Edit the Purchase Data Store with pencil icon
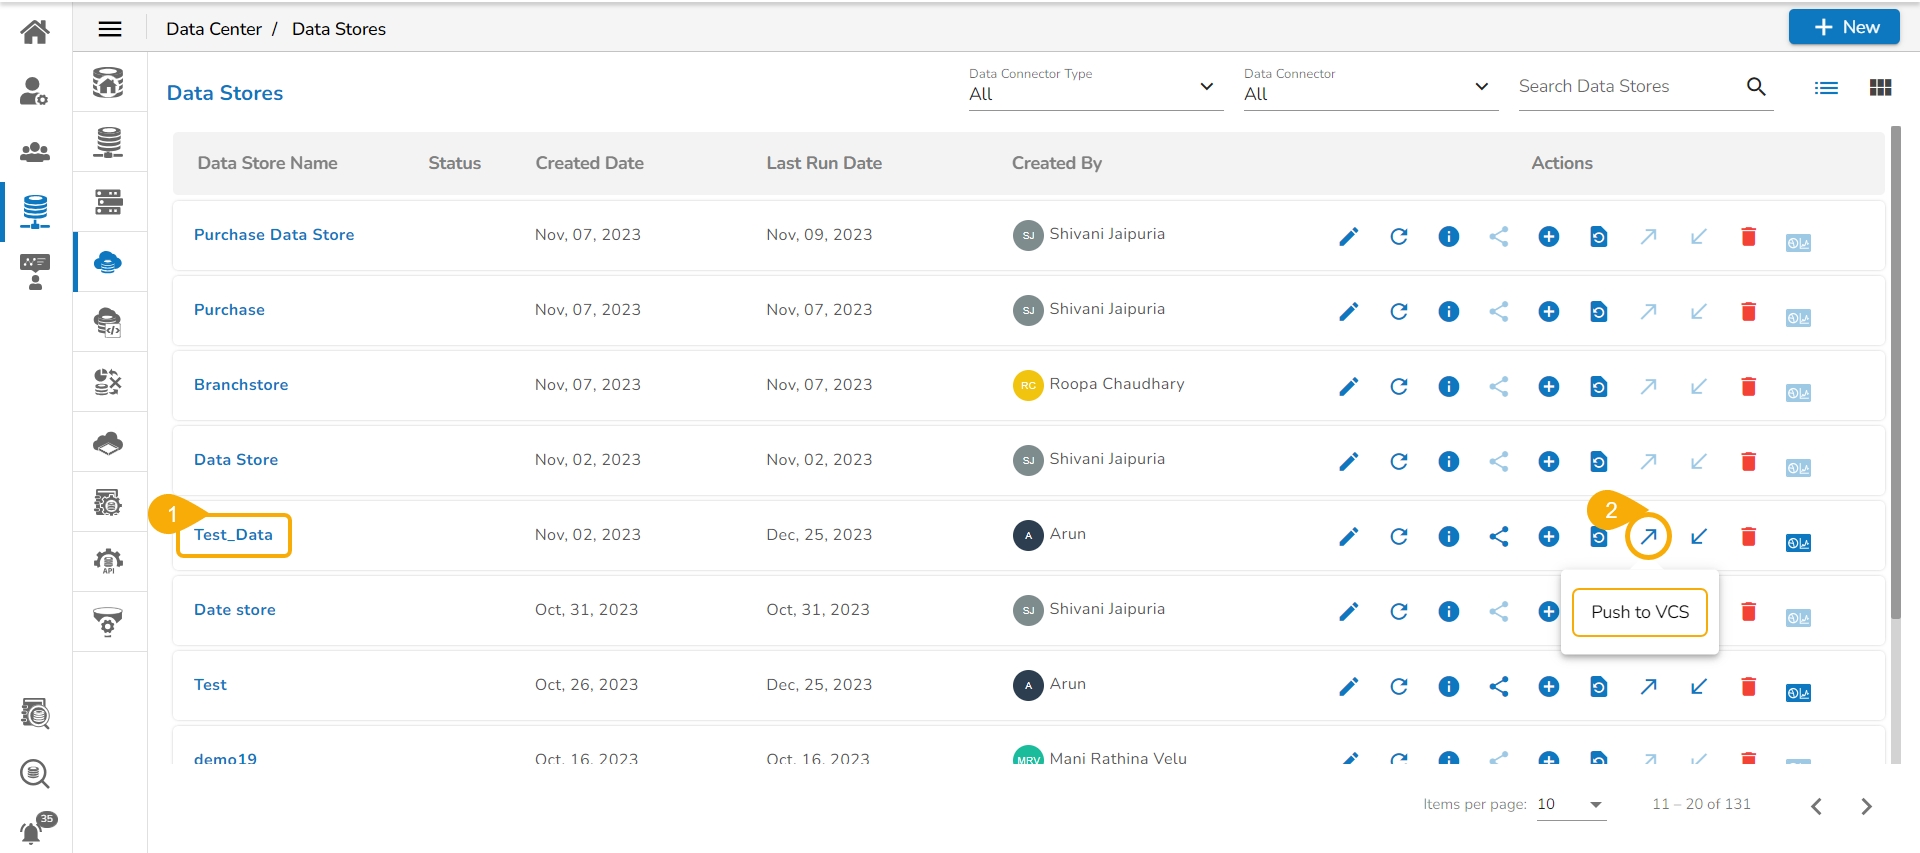Image resolution: width=1920 pixels, height=853 pixels. 1348,237
